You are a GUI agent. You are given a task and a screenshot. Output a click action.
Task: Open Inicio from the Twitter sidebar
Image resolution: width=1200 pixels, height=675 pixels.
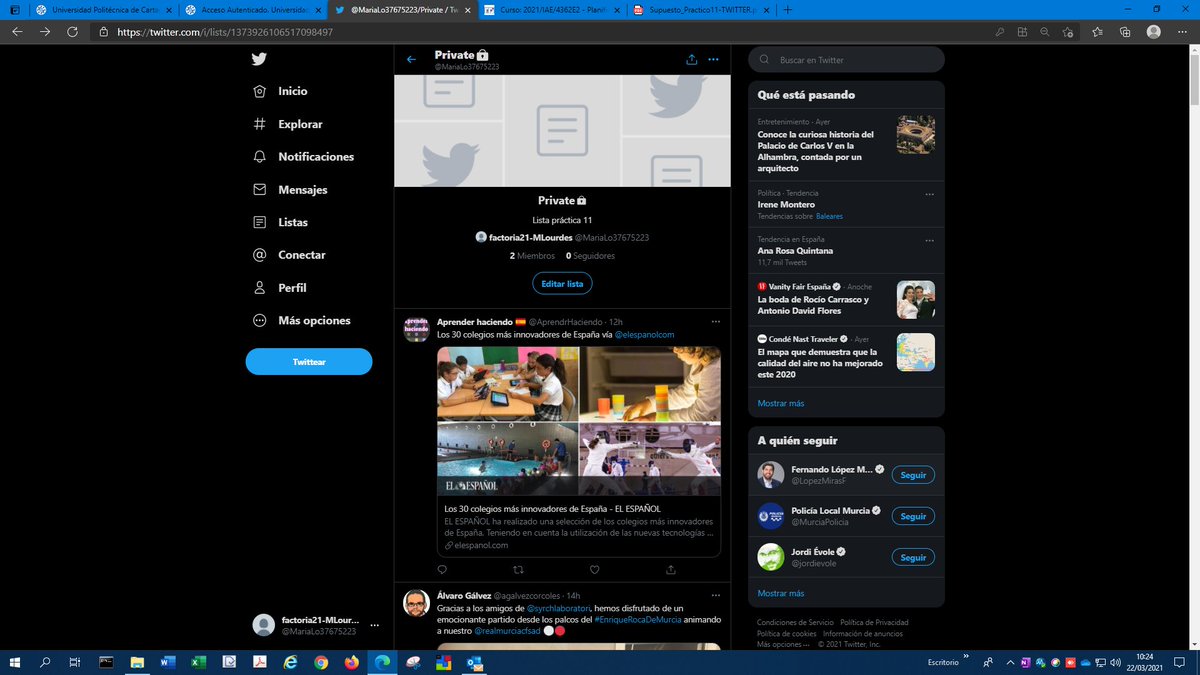pos(280,91)
